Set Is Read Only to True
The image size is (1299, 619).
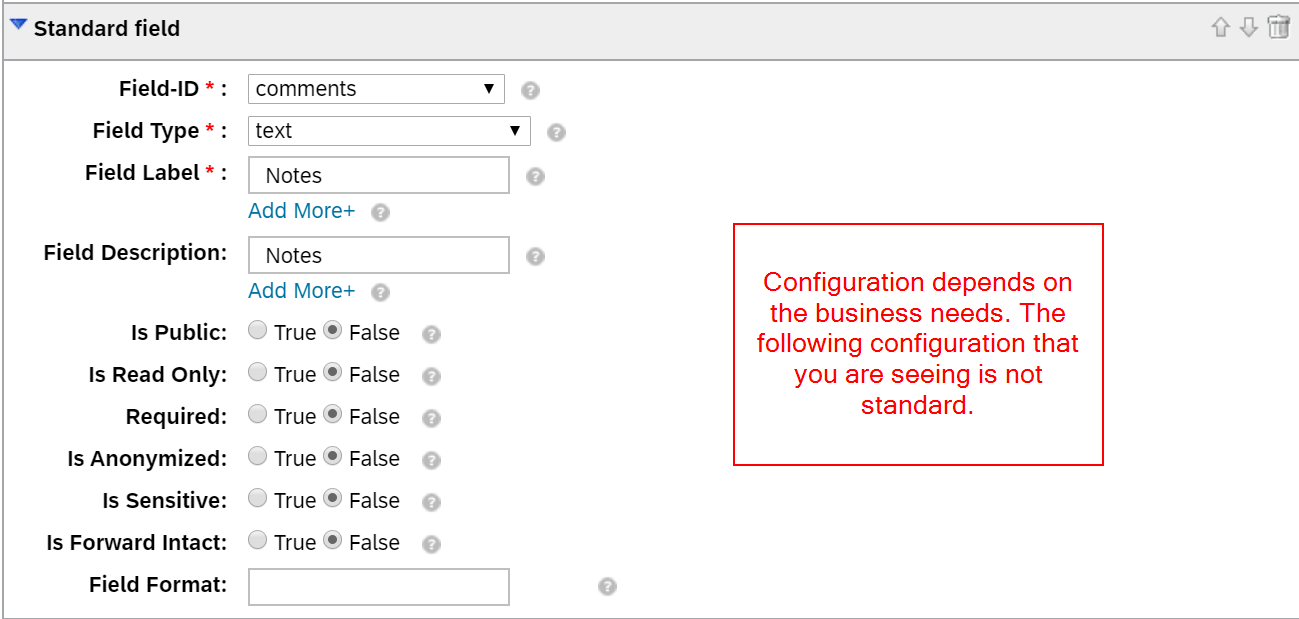coord(258,373)
